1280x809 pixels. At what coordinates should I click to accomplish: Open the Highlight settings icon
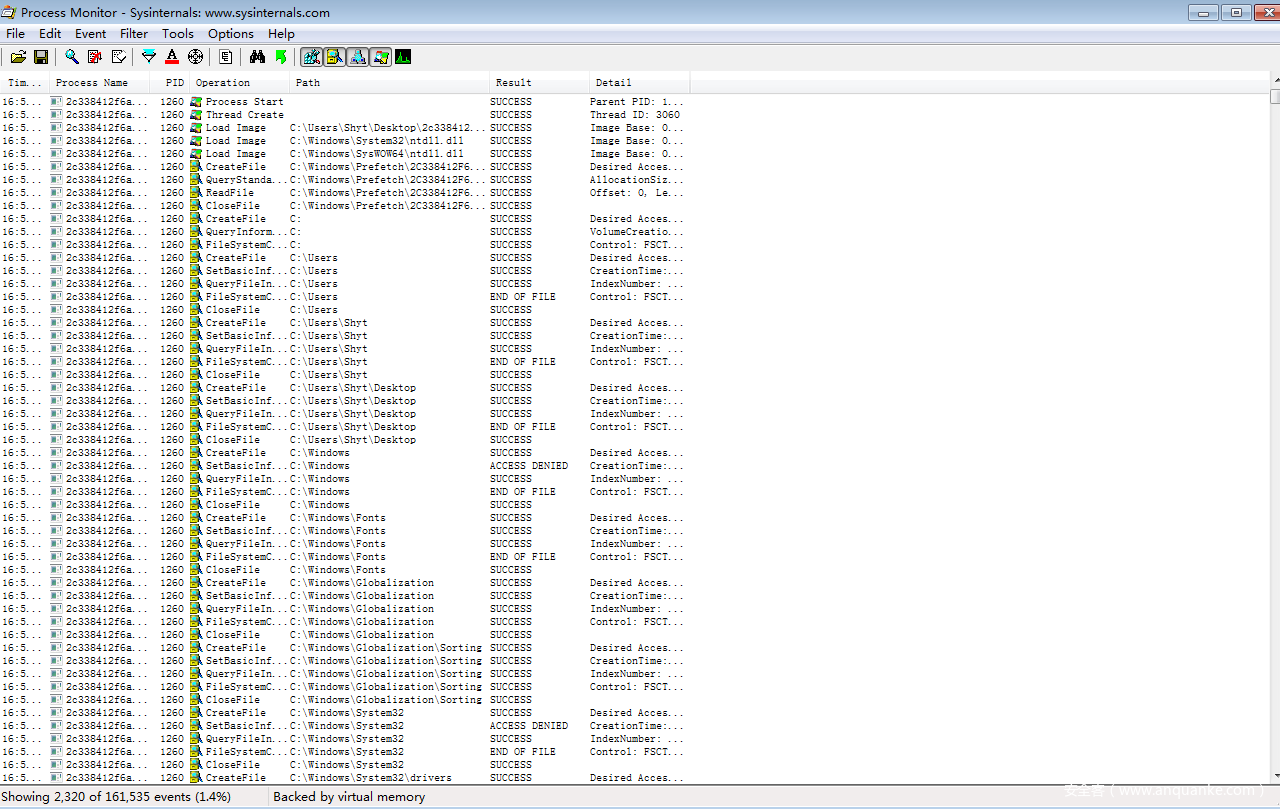pyautogui.click(x=172, y=57)
